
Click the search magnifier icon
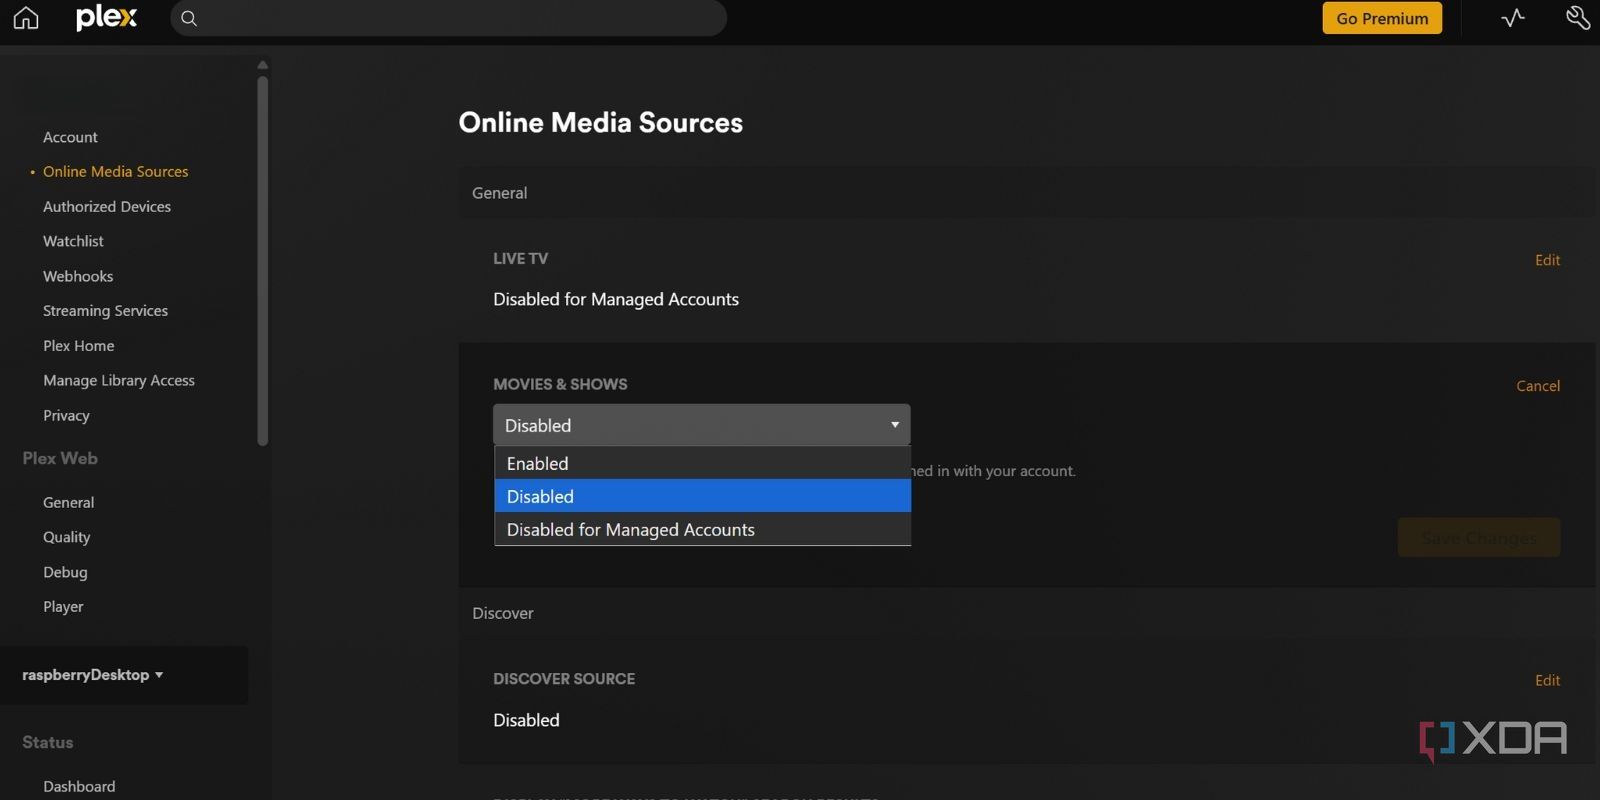[189, 18]
